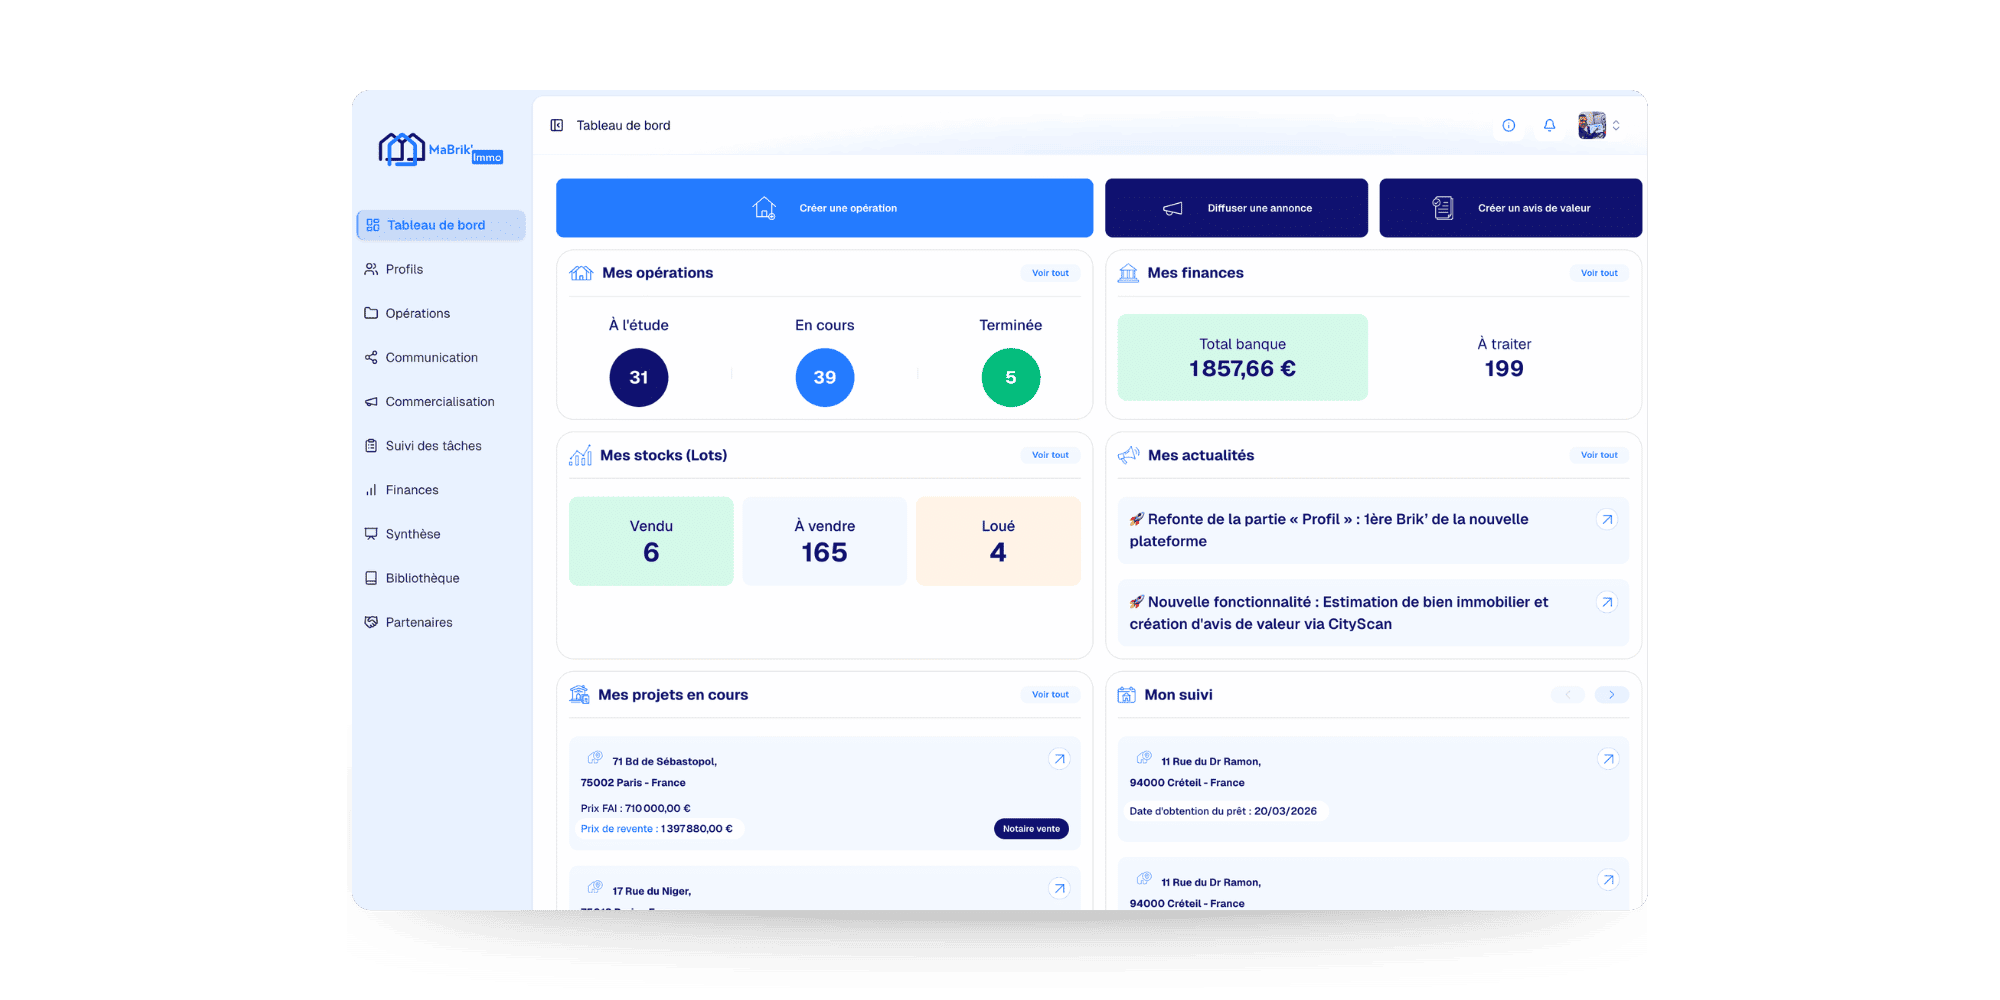Select the Loué 4 card
2000x1000 pixels.
[998, 541]
